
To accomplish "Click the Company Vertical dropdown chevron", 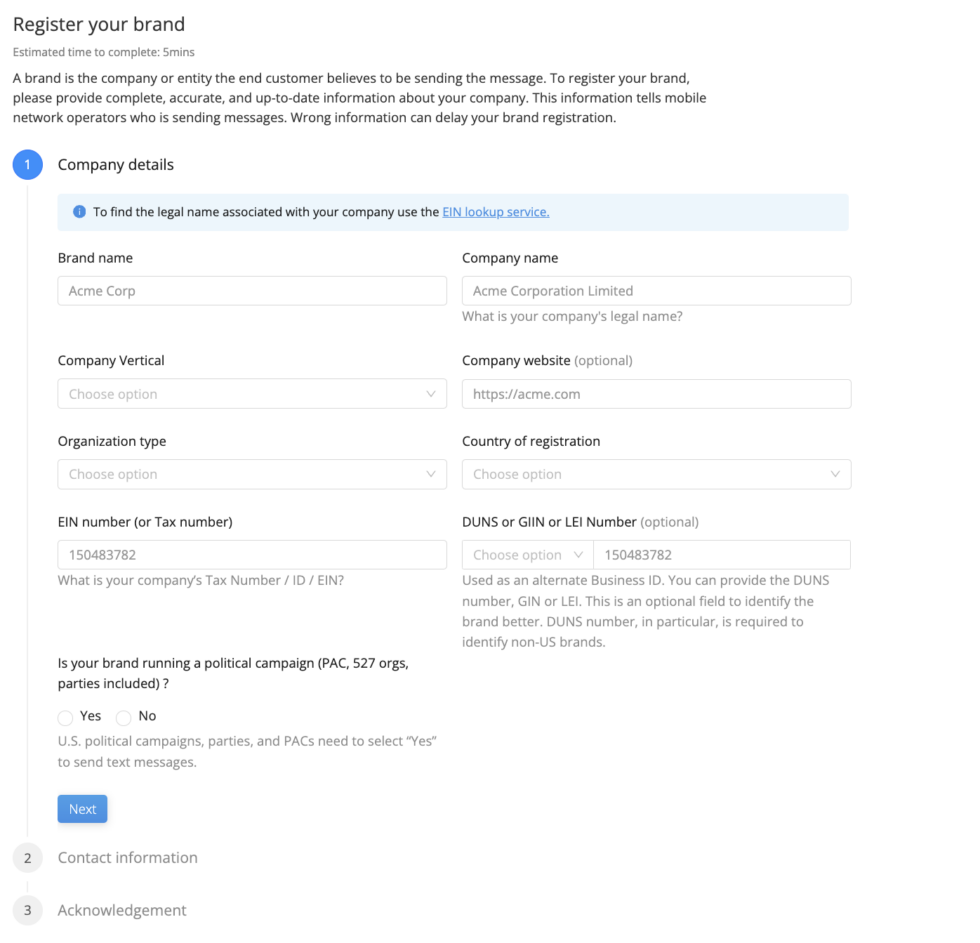I will click(x=433, y=393).
